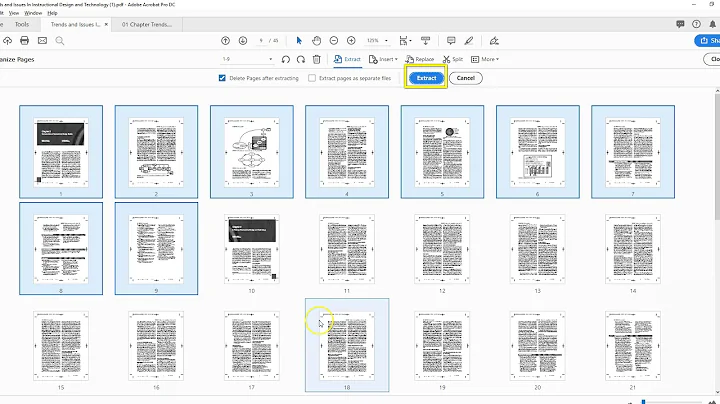This screenshot has width=720, height=404.
Task: Select page 14 thumbnail
Action: click(x=633, y=249)
